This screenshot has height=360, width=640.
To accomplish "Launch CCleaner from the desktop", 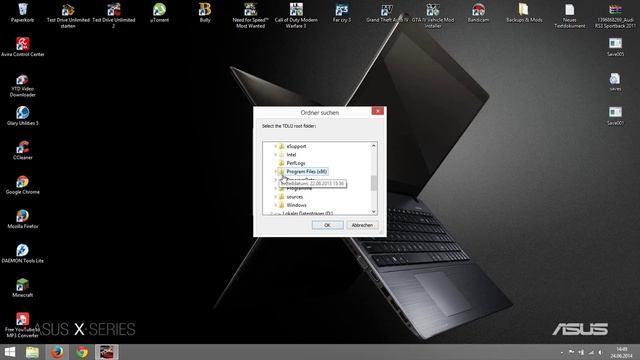I will 22,150.
